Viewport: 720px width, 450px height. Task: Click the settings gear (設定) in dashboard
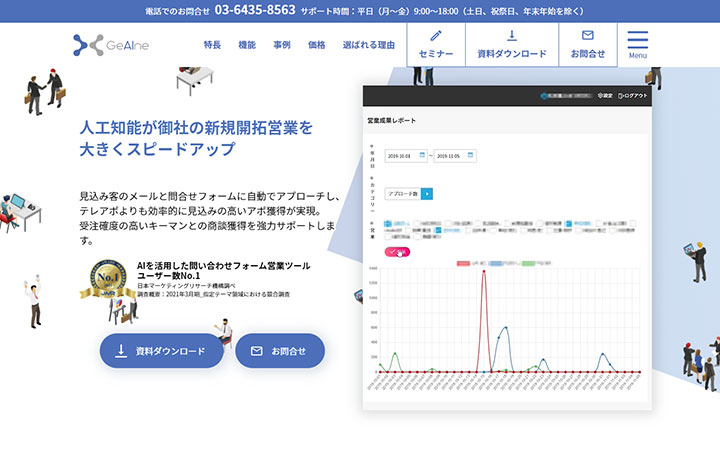click(x=604, y=96)
